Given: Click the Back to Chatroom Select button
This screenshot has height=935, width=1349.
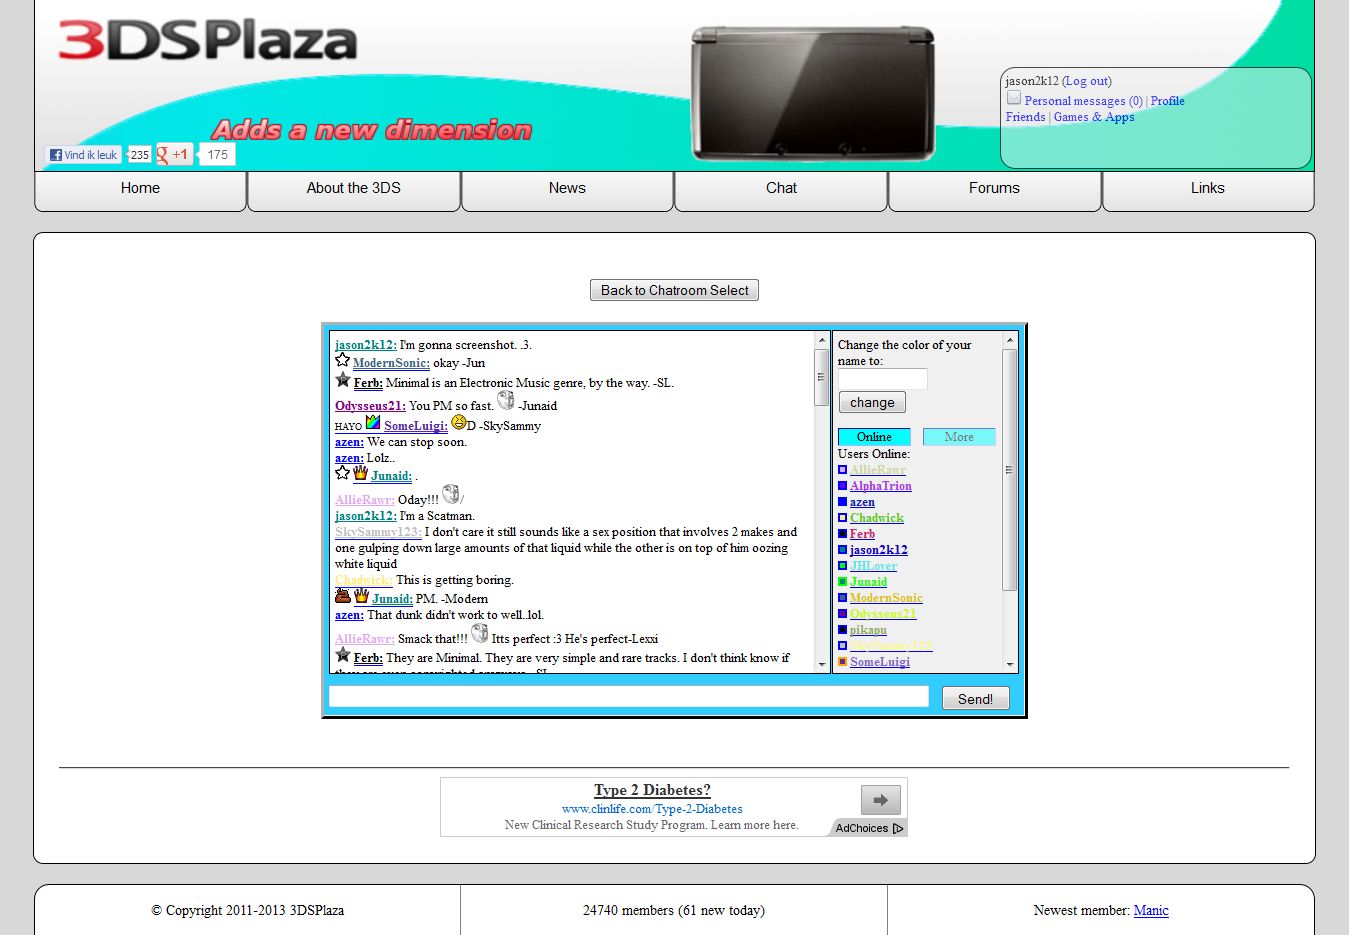Looking at the screenshot, I should (675, 290).
